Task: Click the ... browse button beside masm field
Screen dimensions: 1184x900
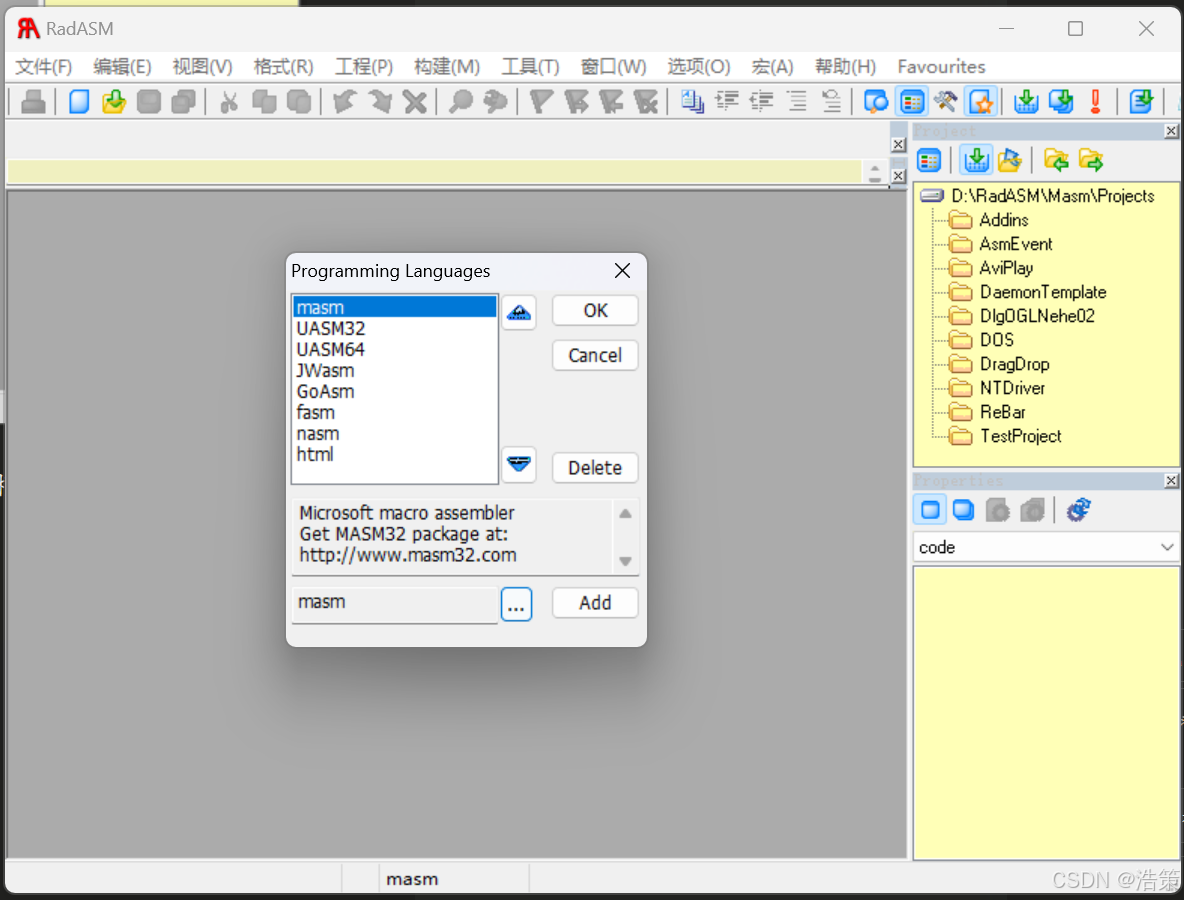Action: (x=516, y=604)
